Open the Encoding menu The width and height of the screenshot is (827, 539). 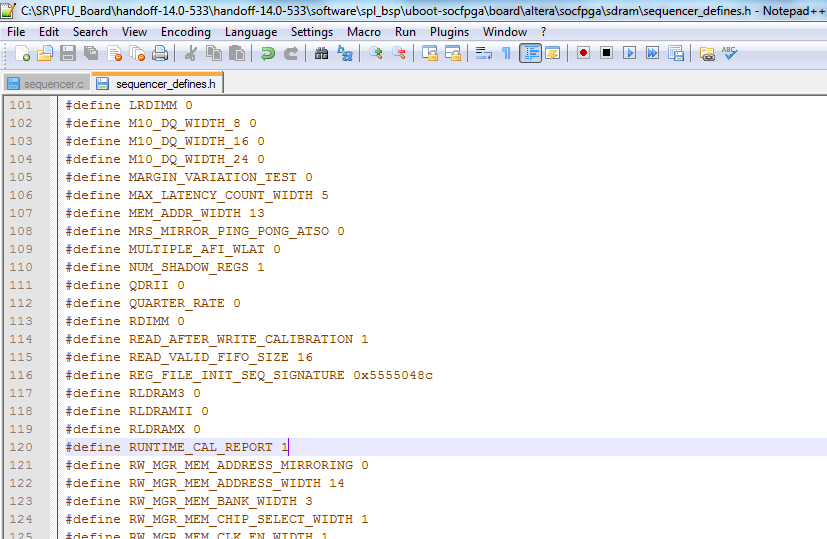point(185,32)
